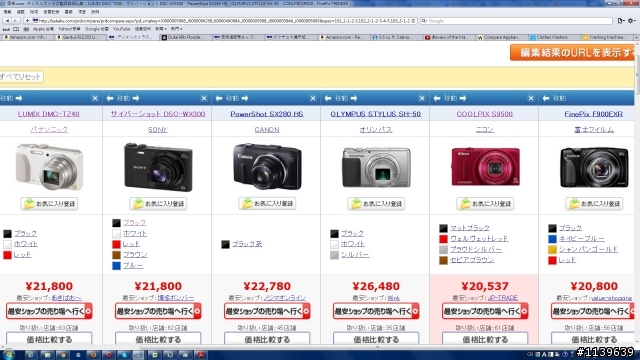Add LUMIX DMC-TZ40 to favorites (お気に入り登録)

pos(49,204)
